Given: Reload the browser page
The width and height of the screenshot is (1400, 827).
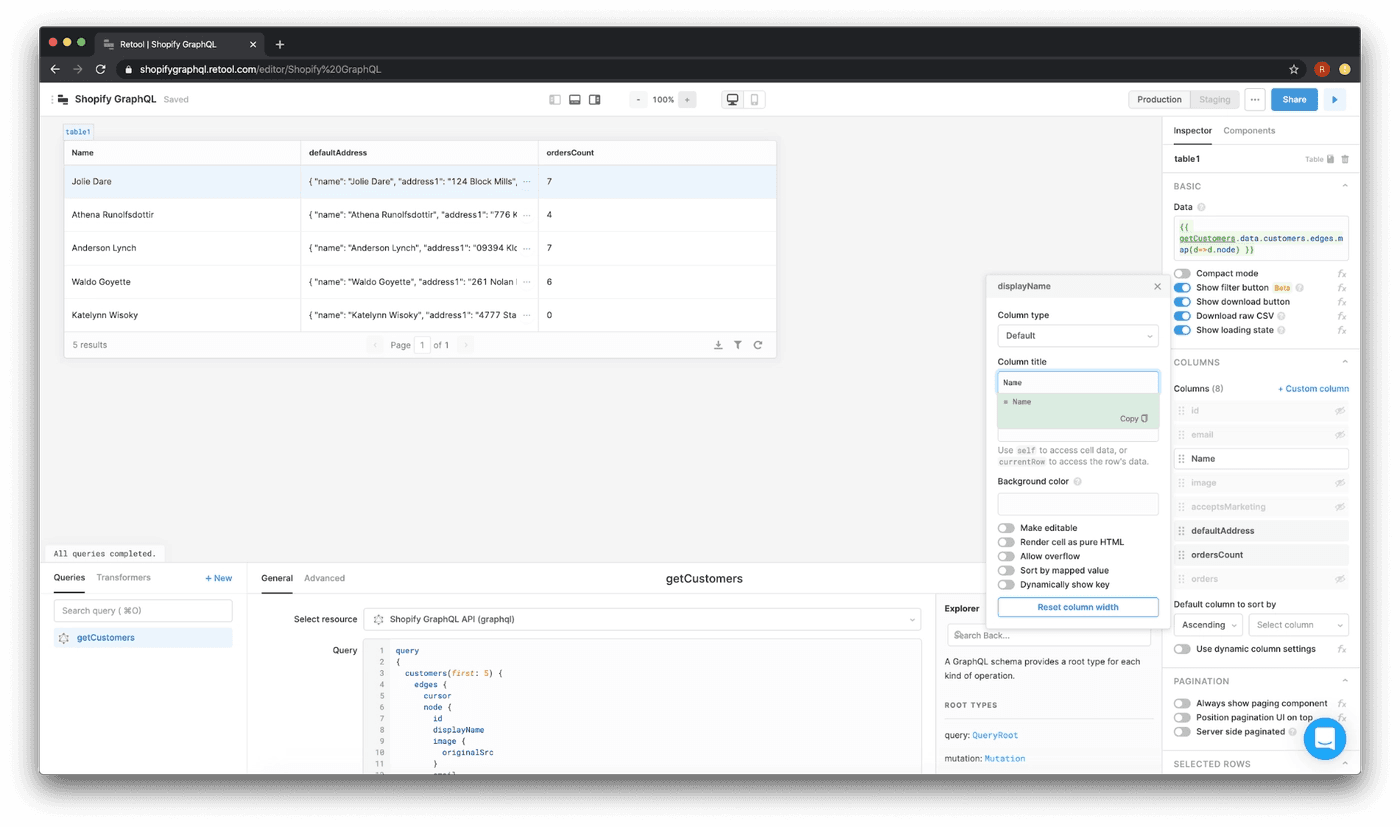Looking at the screenshot, I should click(100, 69).
